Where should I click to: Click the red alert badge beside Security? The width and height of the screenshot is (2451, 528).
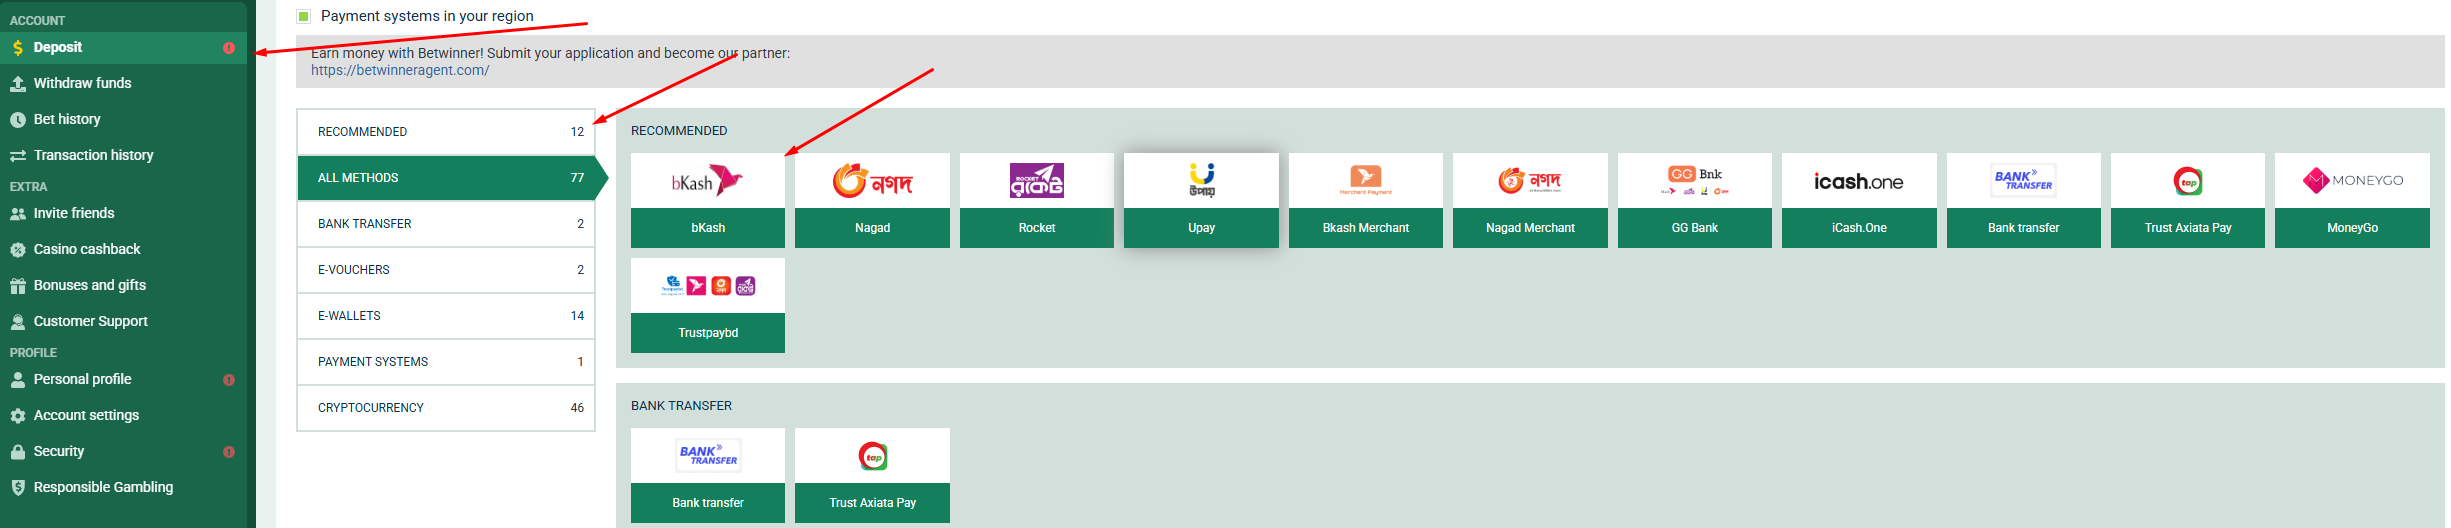[229, 452]
